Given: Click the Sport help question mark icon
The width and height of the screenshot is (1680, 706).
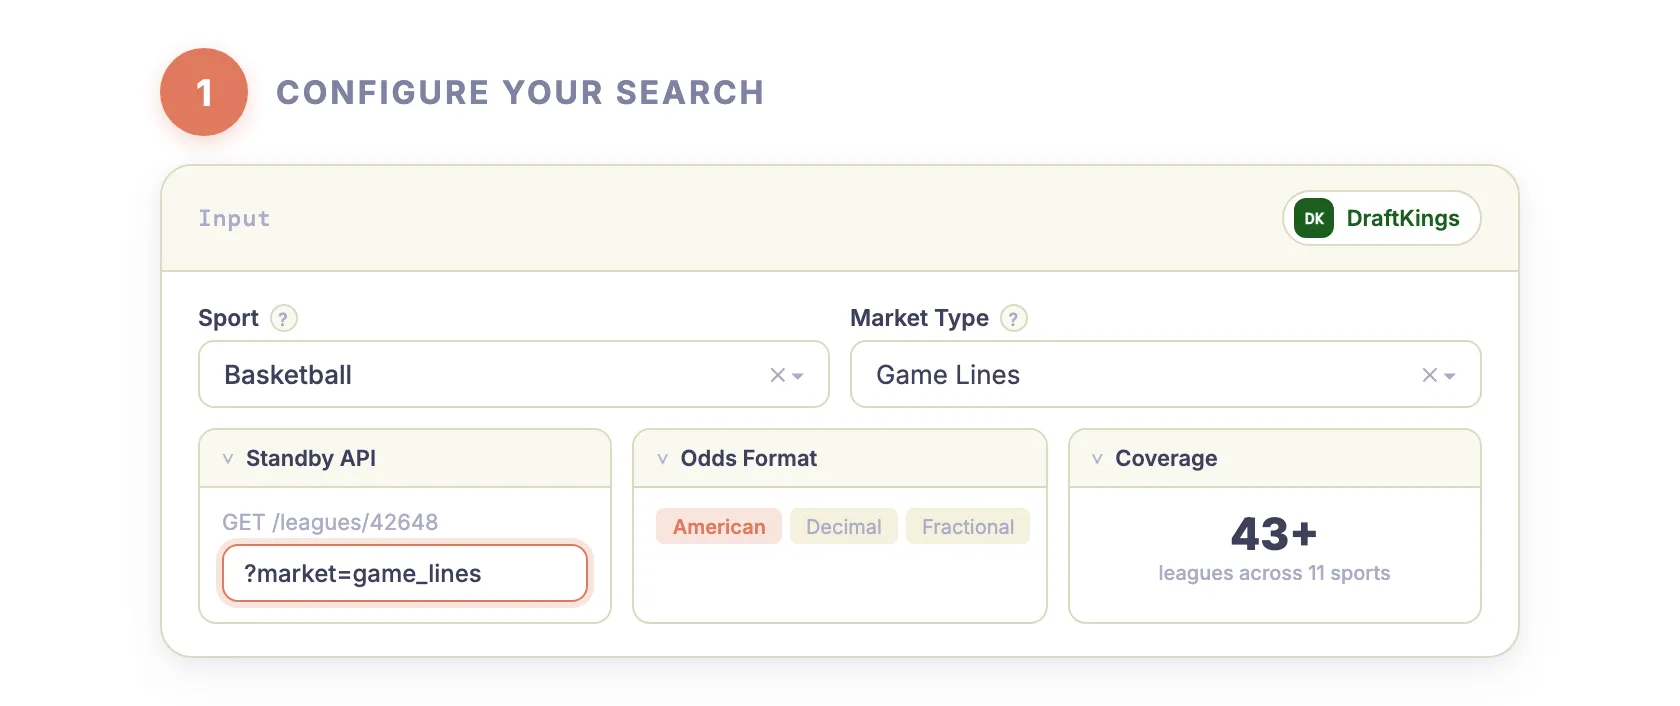Looking at the screenshot, I should [x=283, y=318].
